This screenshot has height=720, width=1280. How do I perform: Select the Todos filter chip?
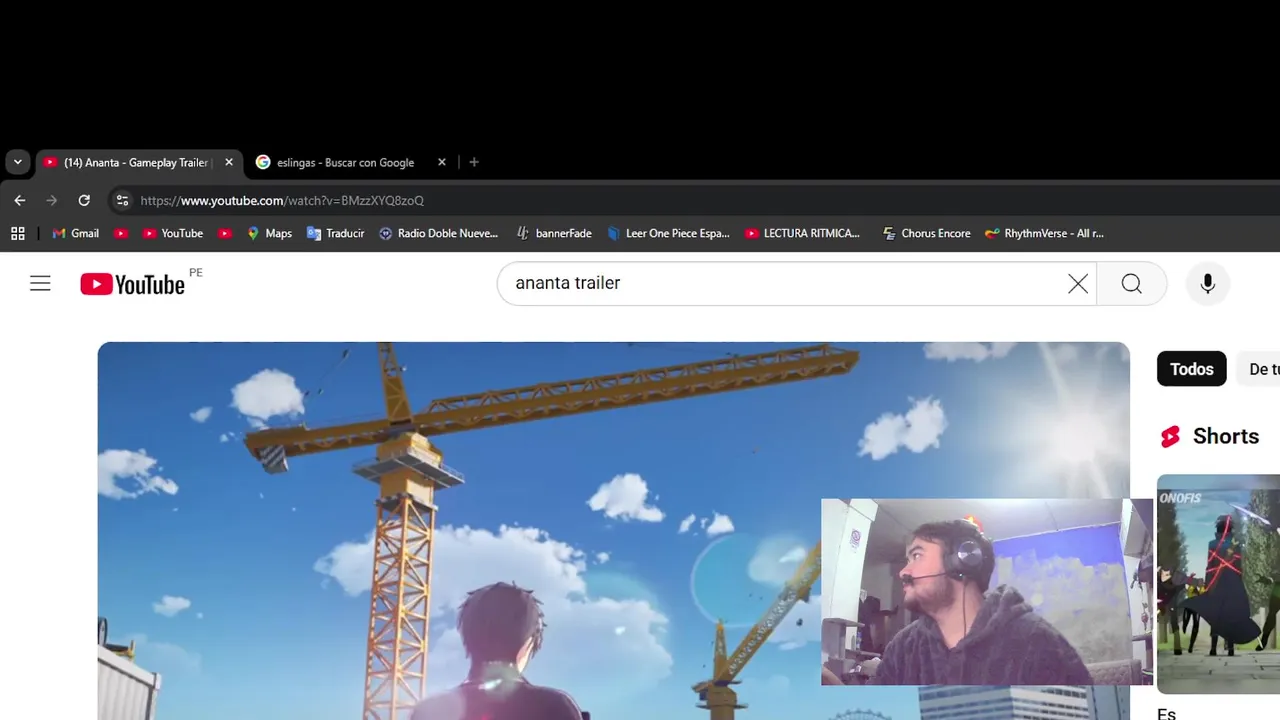point(1191,369)
